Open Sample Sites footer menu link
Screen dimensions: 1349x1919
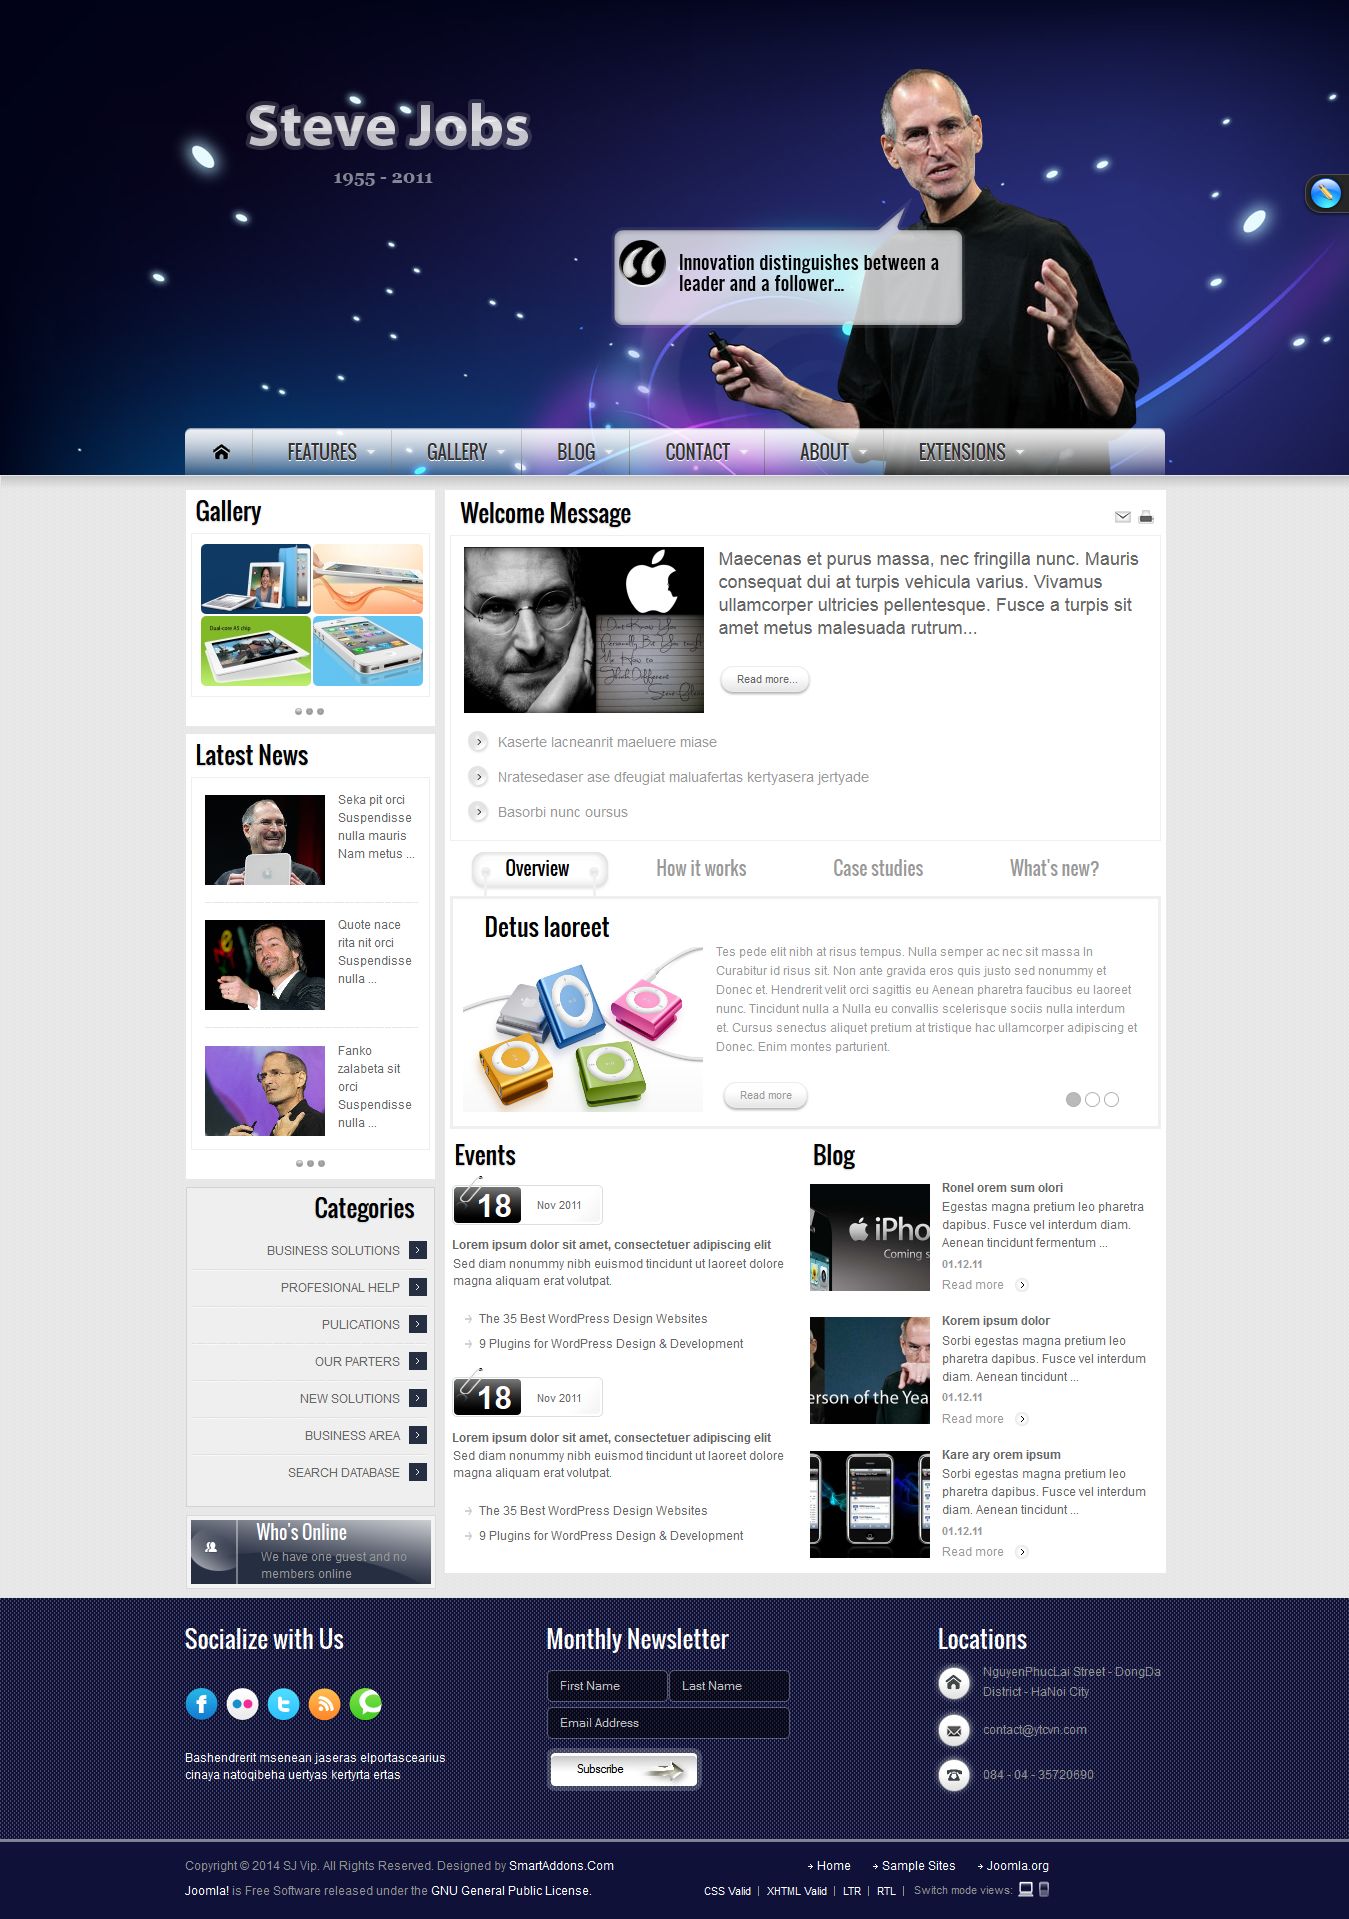click(x=918, y=1865)
